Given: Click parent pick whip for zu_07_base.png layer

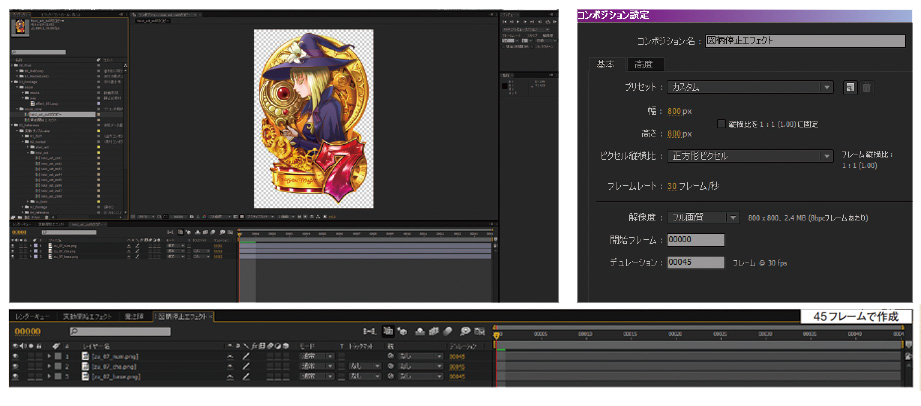Looking at the screenshot, I should pyautogui.click(x=390, y=376).
